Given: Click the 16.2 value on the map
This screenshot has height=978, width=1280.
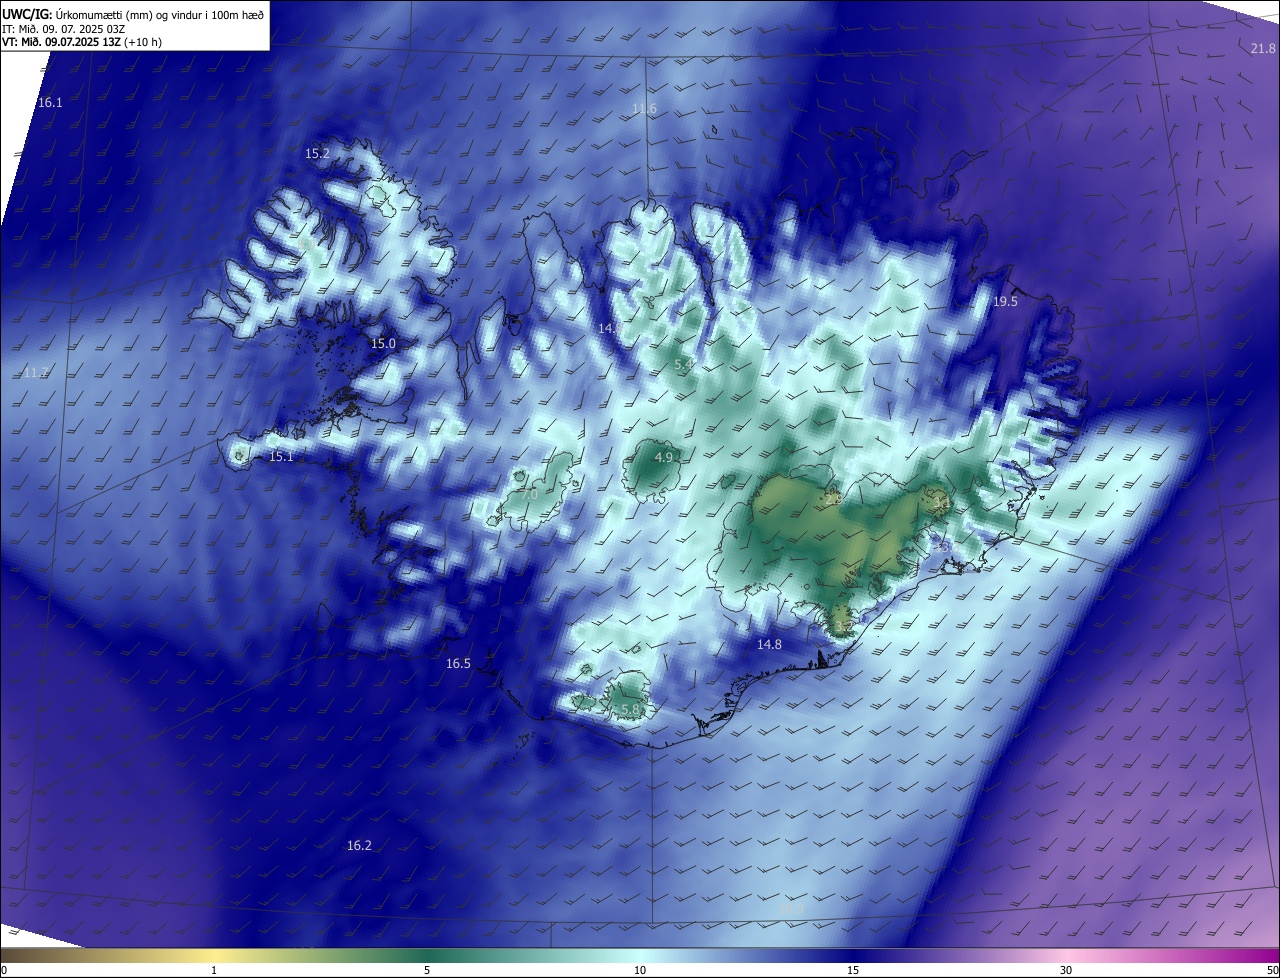Looking at the screenshot, I should coord(359,846).
